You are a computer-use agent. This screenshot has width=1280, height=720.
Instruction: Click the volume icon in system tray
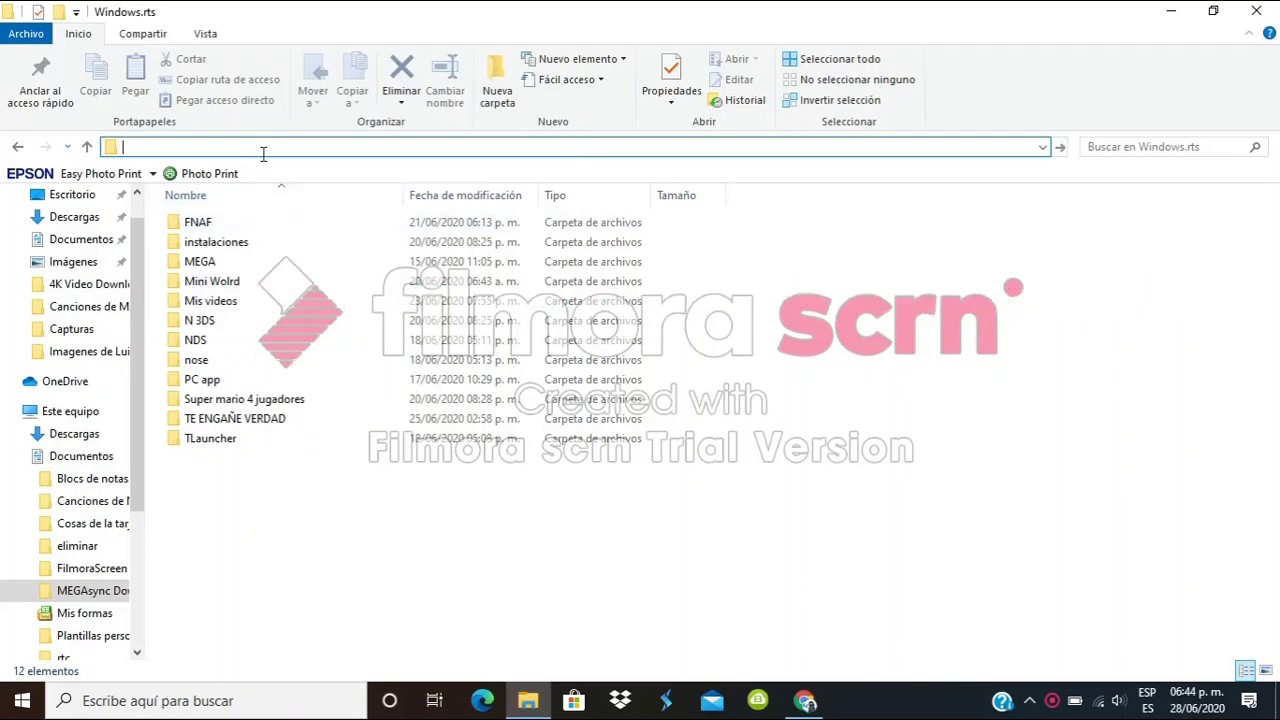point(1118,701)
